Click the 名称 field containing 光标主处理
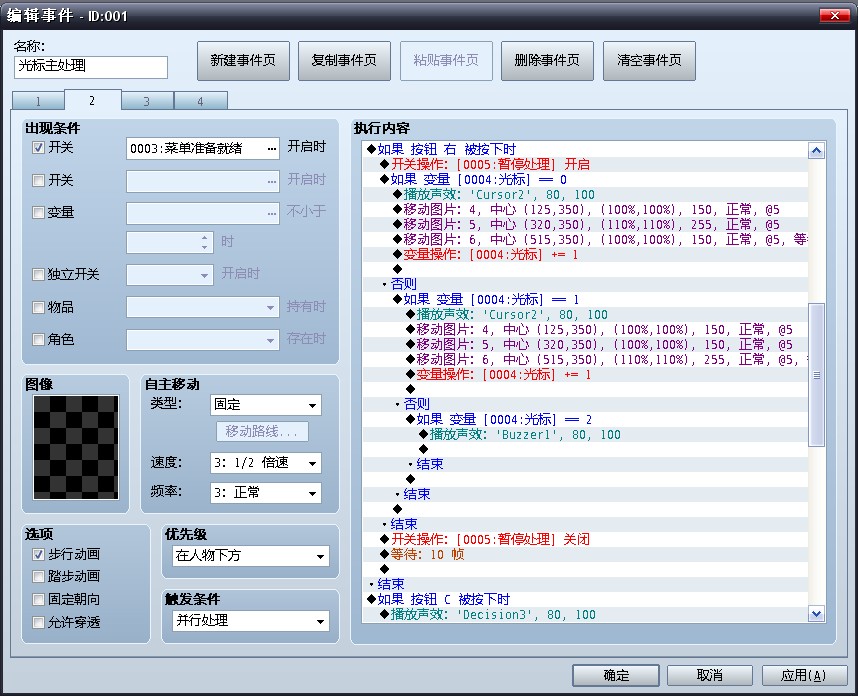The image size is (858, 696). click(91, 67)
